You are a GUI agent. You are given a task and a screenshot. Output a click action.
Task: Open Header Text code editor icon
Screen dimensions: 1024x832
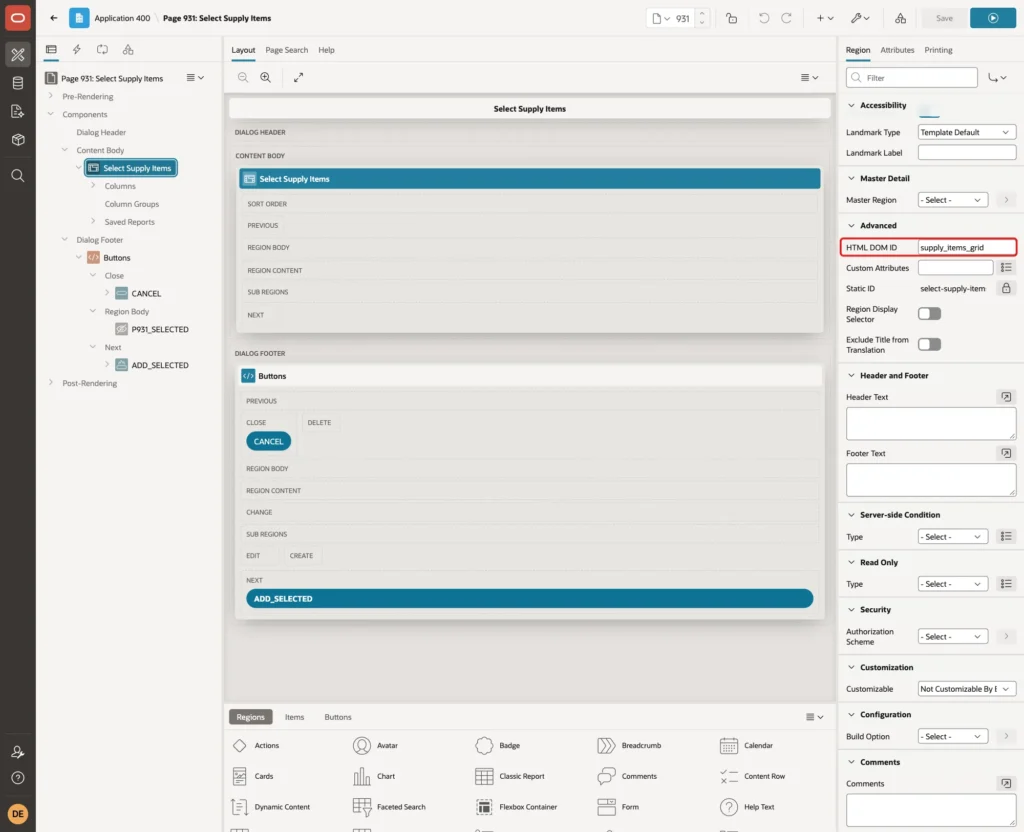pyautogui.click(x=1006, y=396)
